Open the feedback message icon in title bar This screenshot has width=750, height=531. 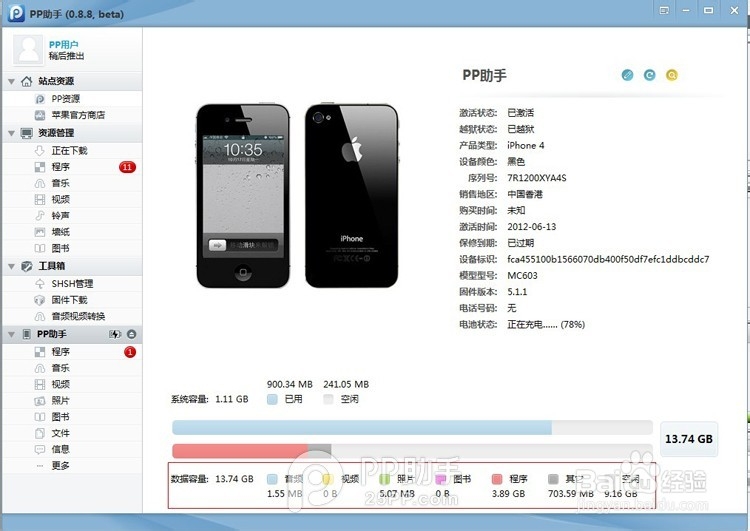664,11
